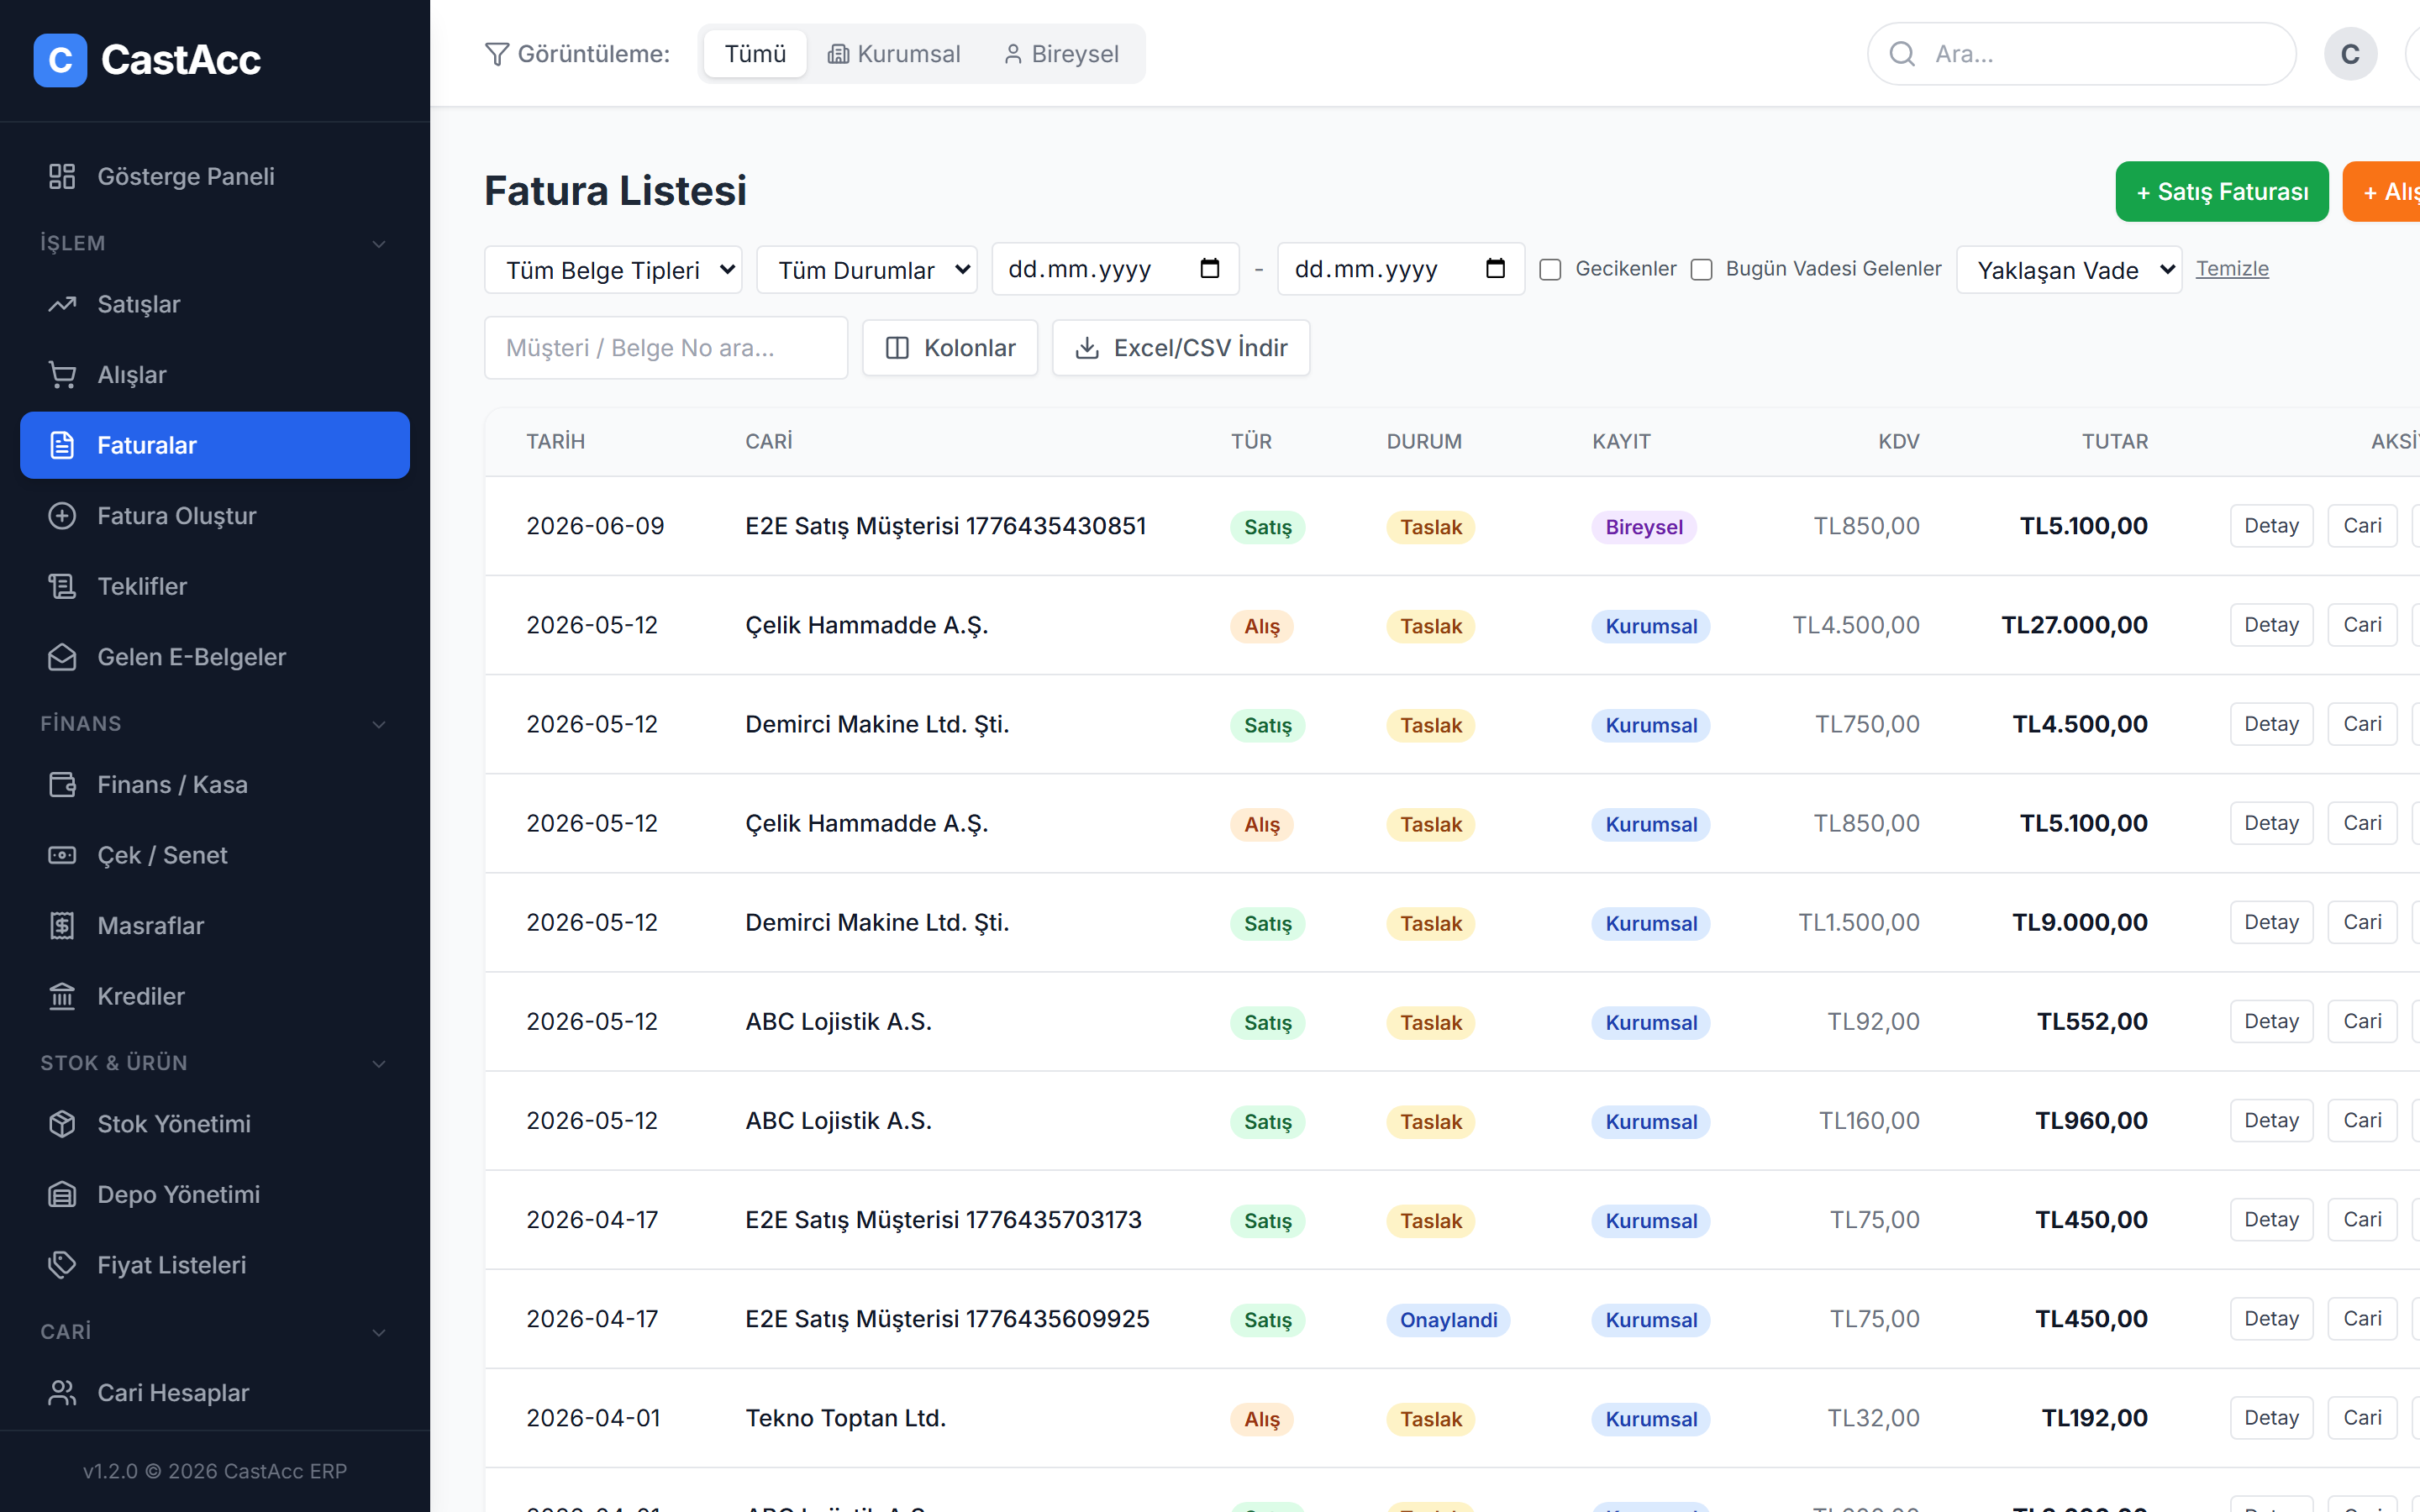
Task: Open Fatura Oluştur plus-circle icon
Action: [x=62, y=516]
